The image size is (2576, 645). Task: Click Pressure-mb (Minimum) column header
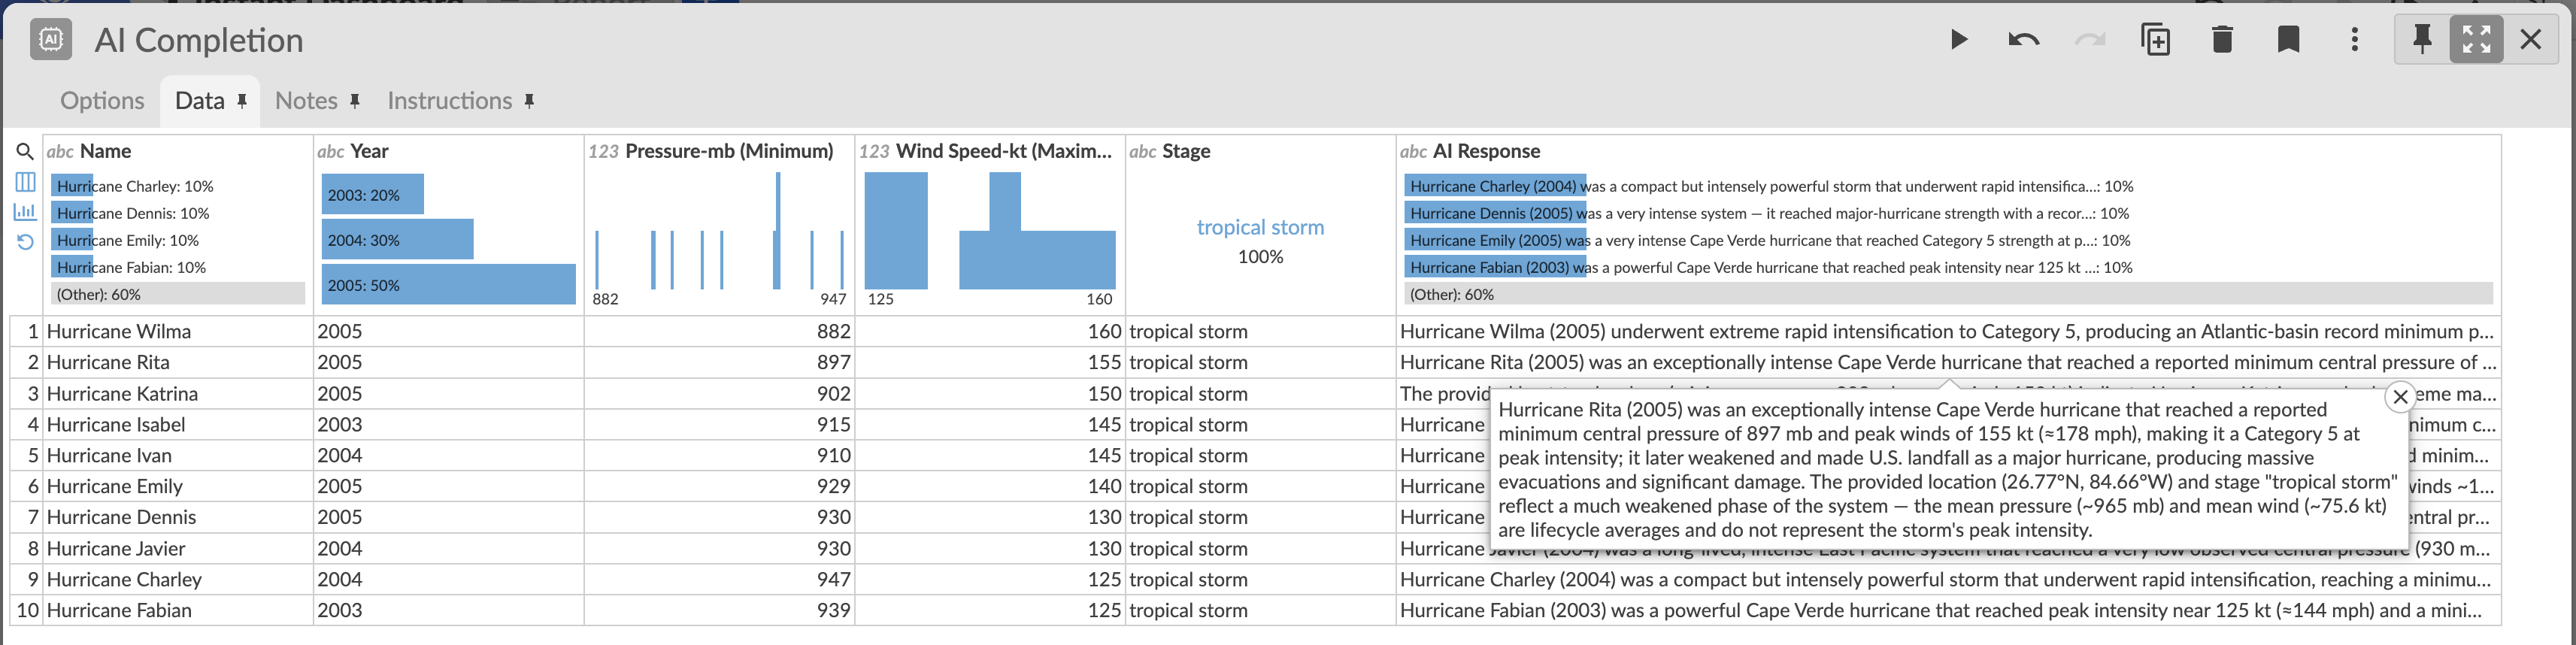click(719, 151)
